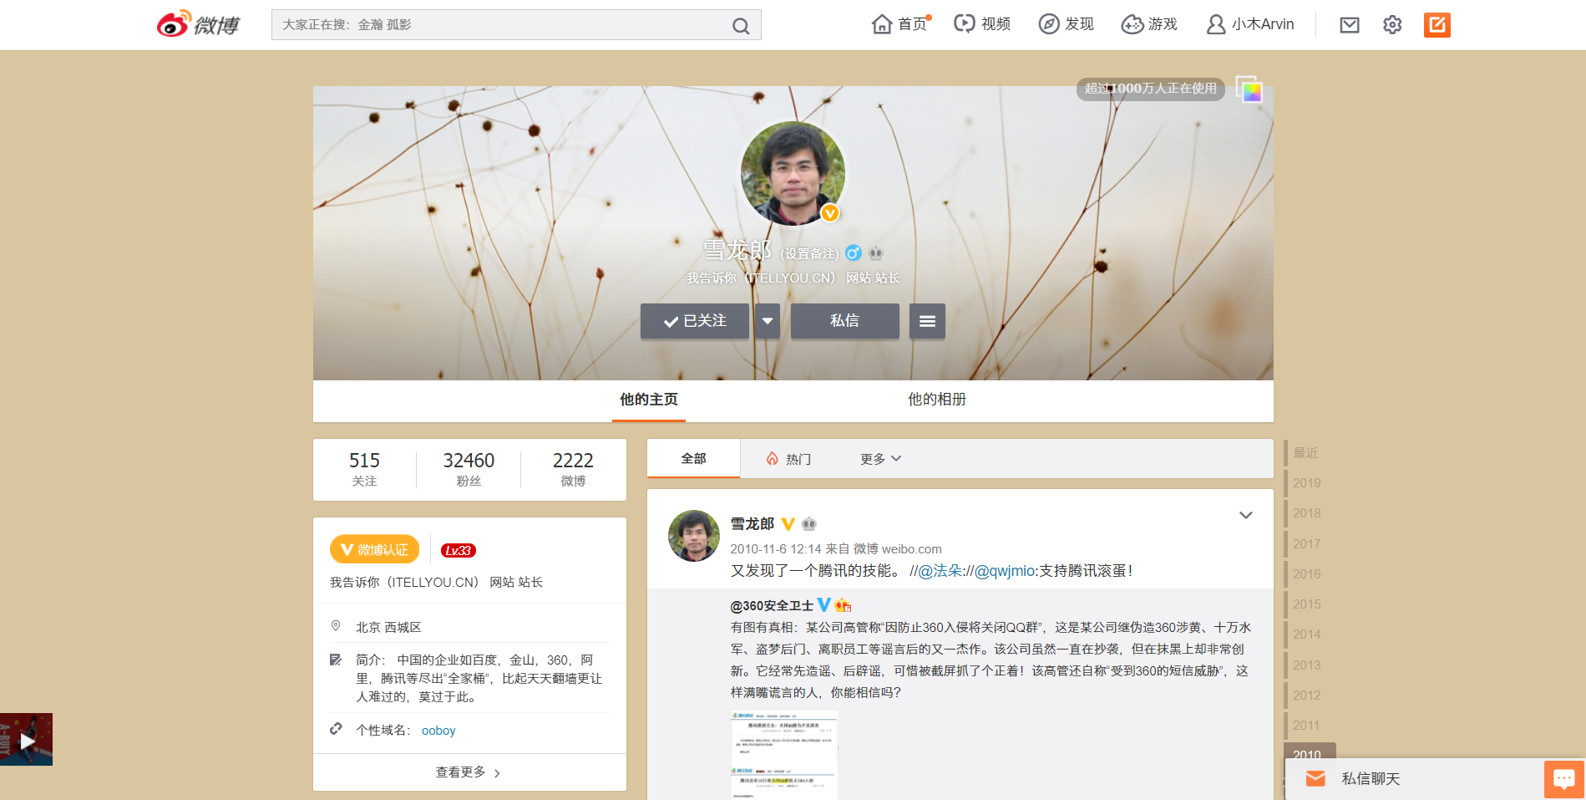
Task: Click the 2010-11-6 12:14 post timestamp
Action: click(x=775, y=549)
